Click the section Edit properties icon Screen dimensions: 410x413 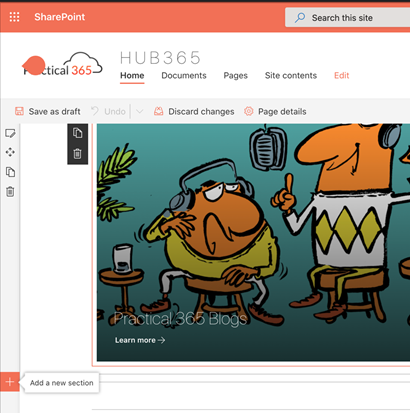tap(10, 134)
